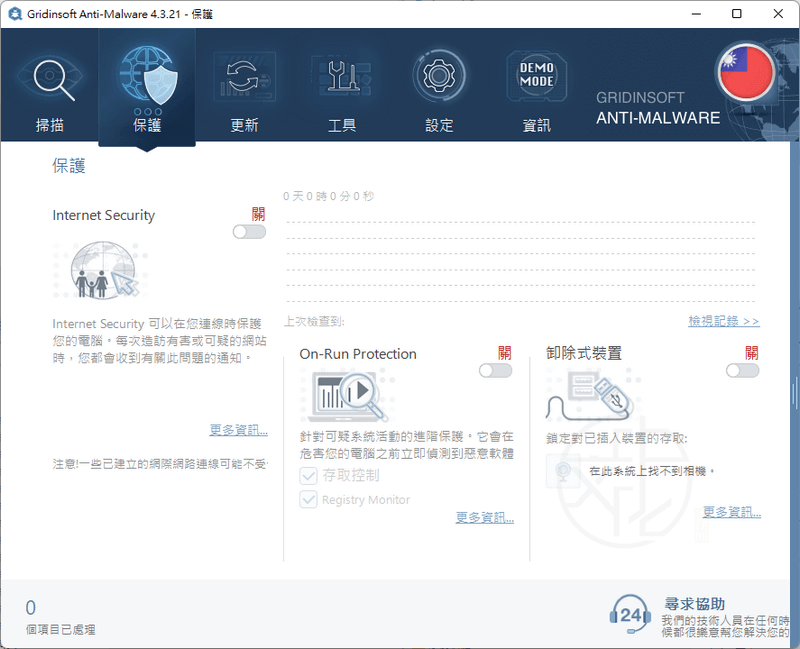Click the 注意! network connections notice

click(160, 464)
